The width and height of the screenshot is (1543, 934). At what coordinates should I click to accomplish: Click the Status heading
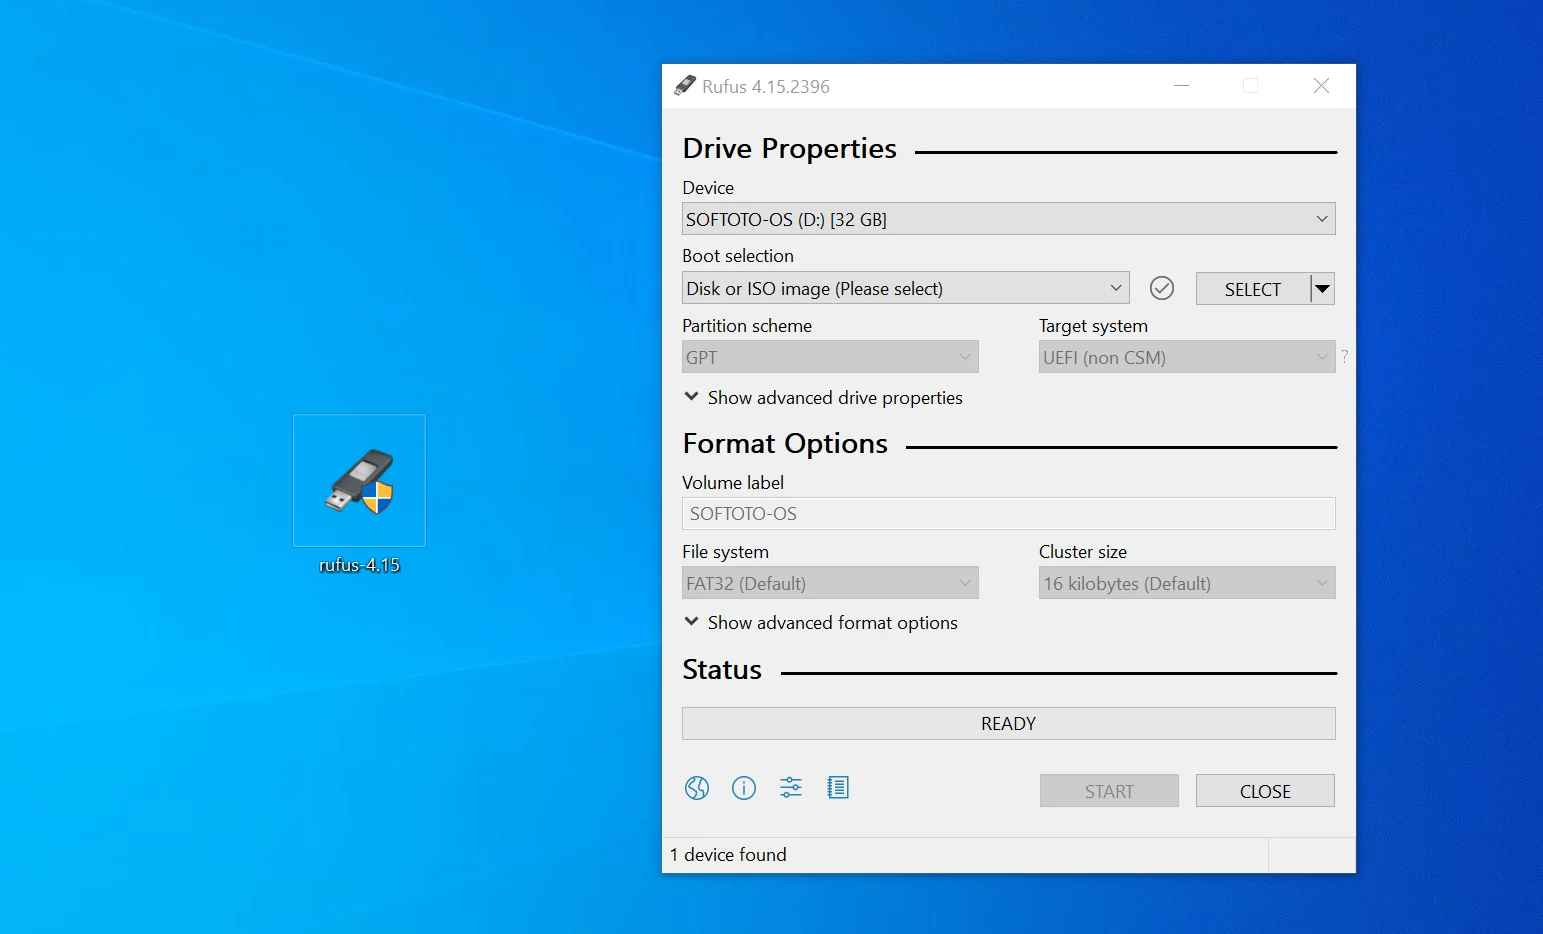722,670
